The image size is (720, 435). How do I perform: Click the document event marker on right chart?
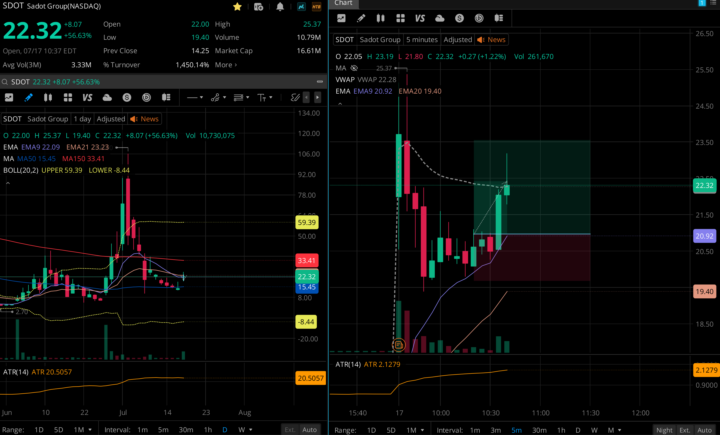[399, 345]
